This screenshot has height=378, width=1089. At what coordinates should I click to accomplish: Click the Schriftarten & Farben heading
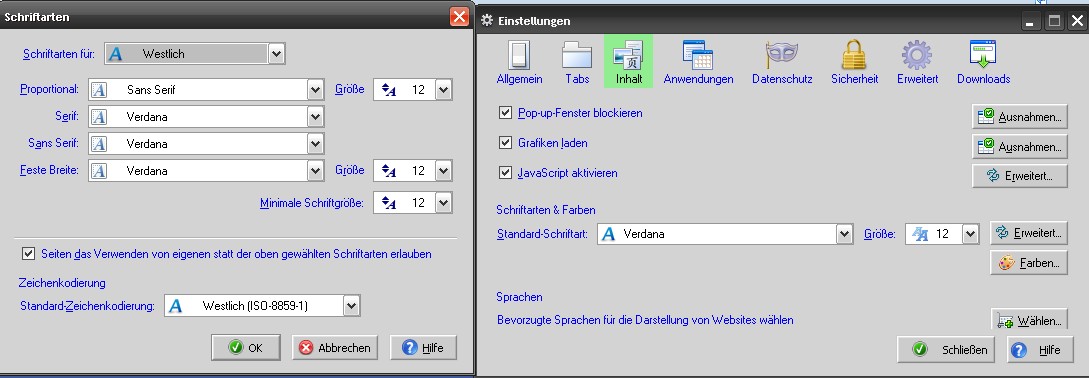tap(546, 210)
